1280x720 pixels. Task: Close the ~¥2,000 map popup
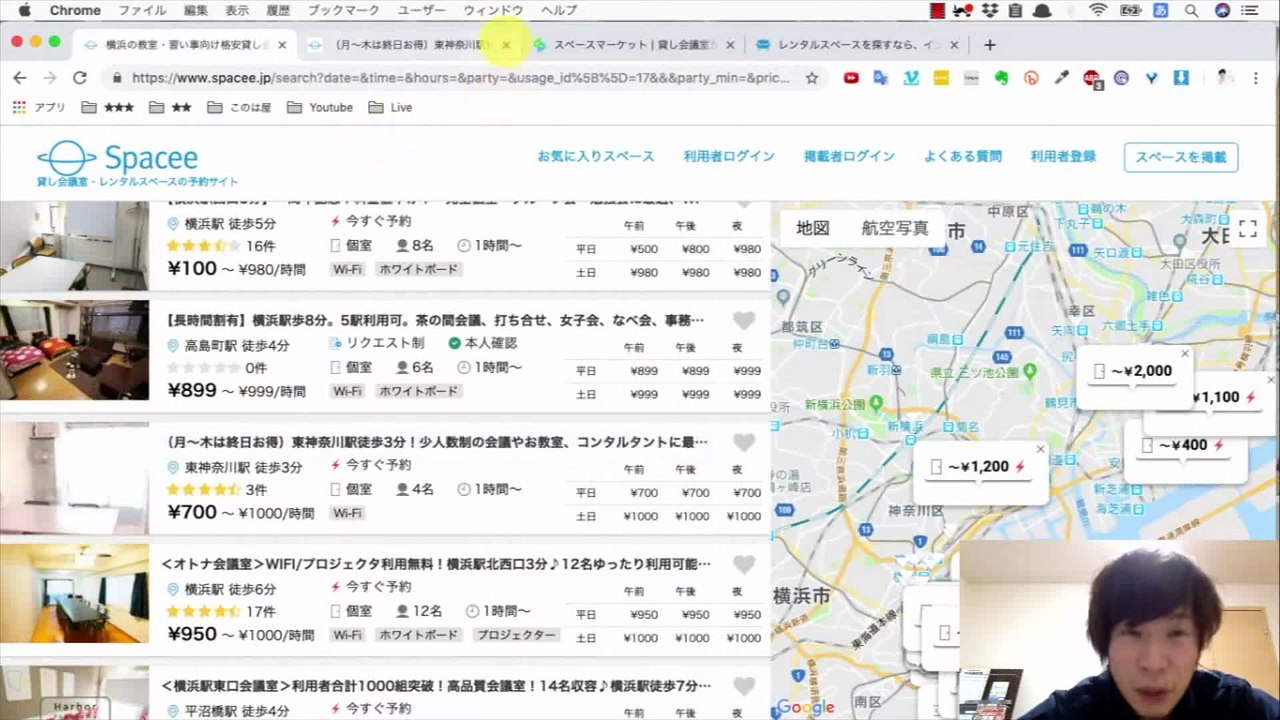point(1185,353)
